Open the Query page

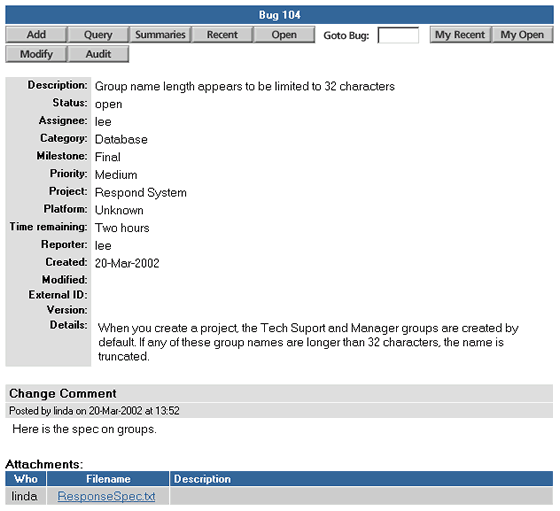click(98, 35)
